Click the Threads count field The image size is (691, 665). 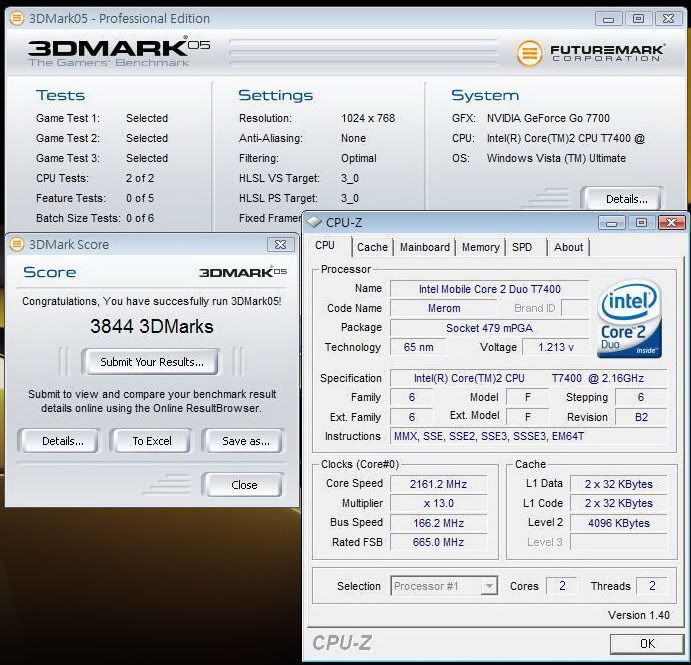pos(651,586)
